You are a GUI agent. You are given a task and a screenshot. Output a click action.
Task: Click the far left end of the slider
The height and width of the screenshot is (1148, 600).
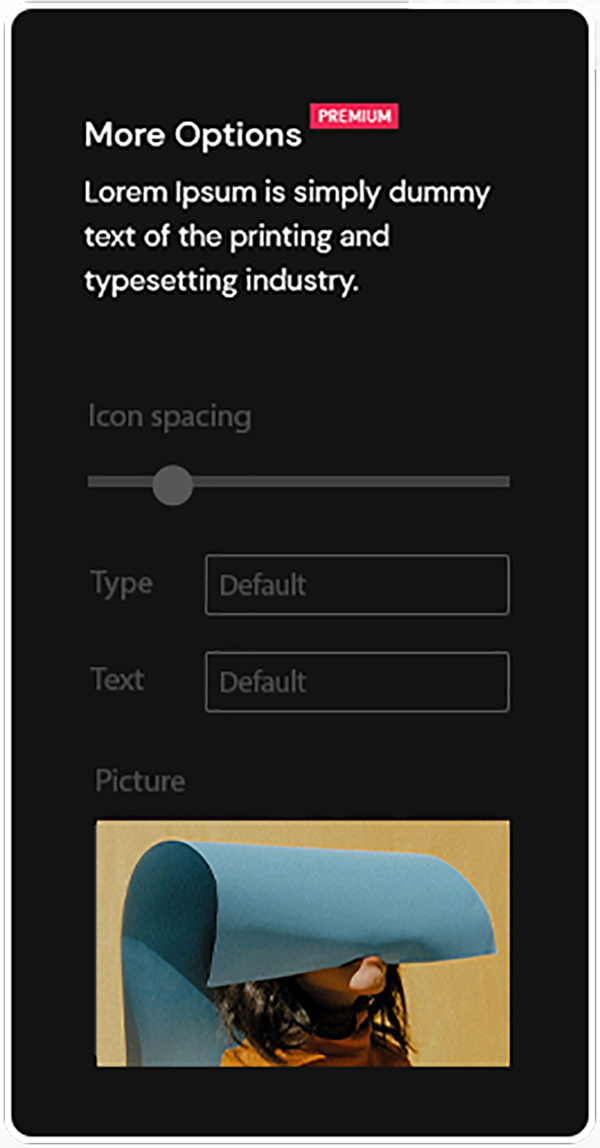click(92, 482)
